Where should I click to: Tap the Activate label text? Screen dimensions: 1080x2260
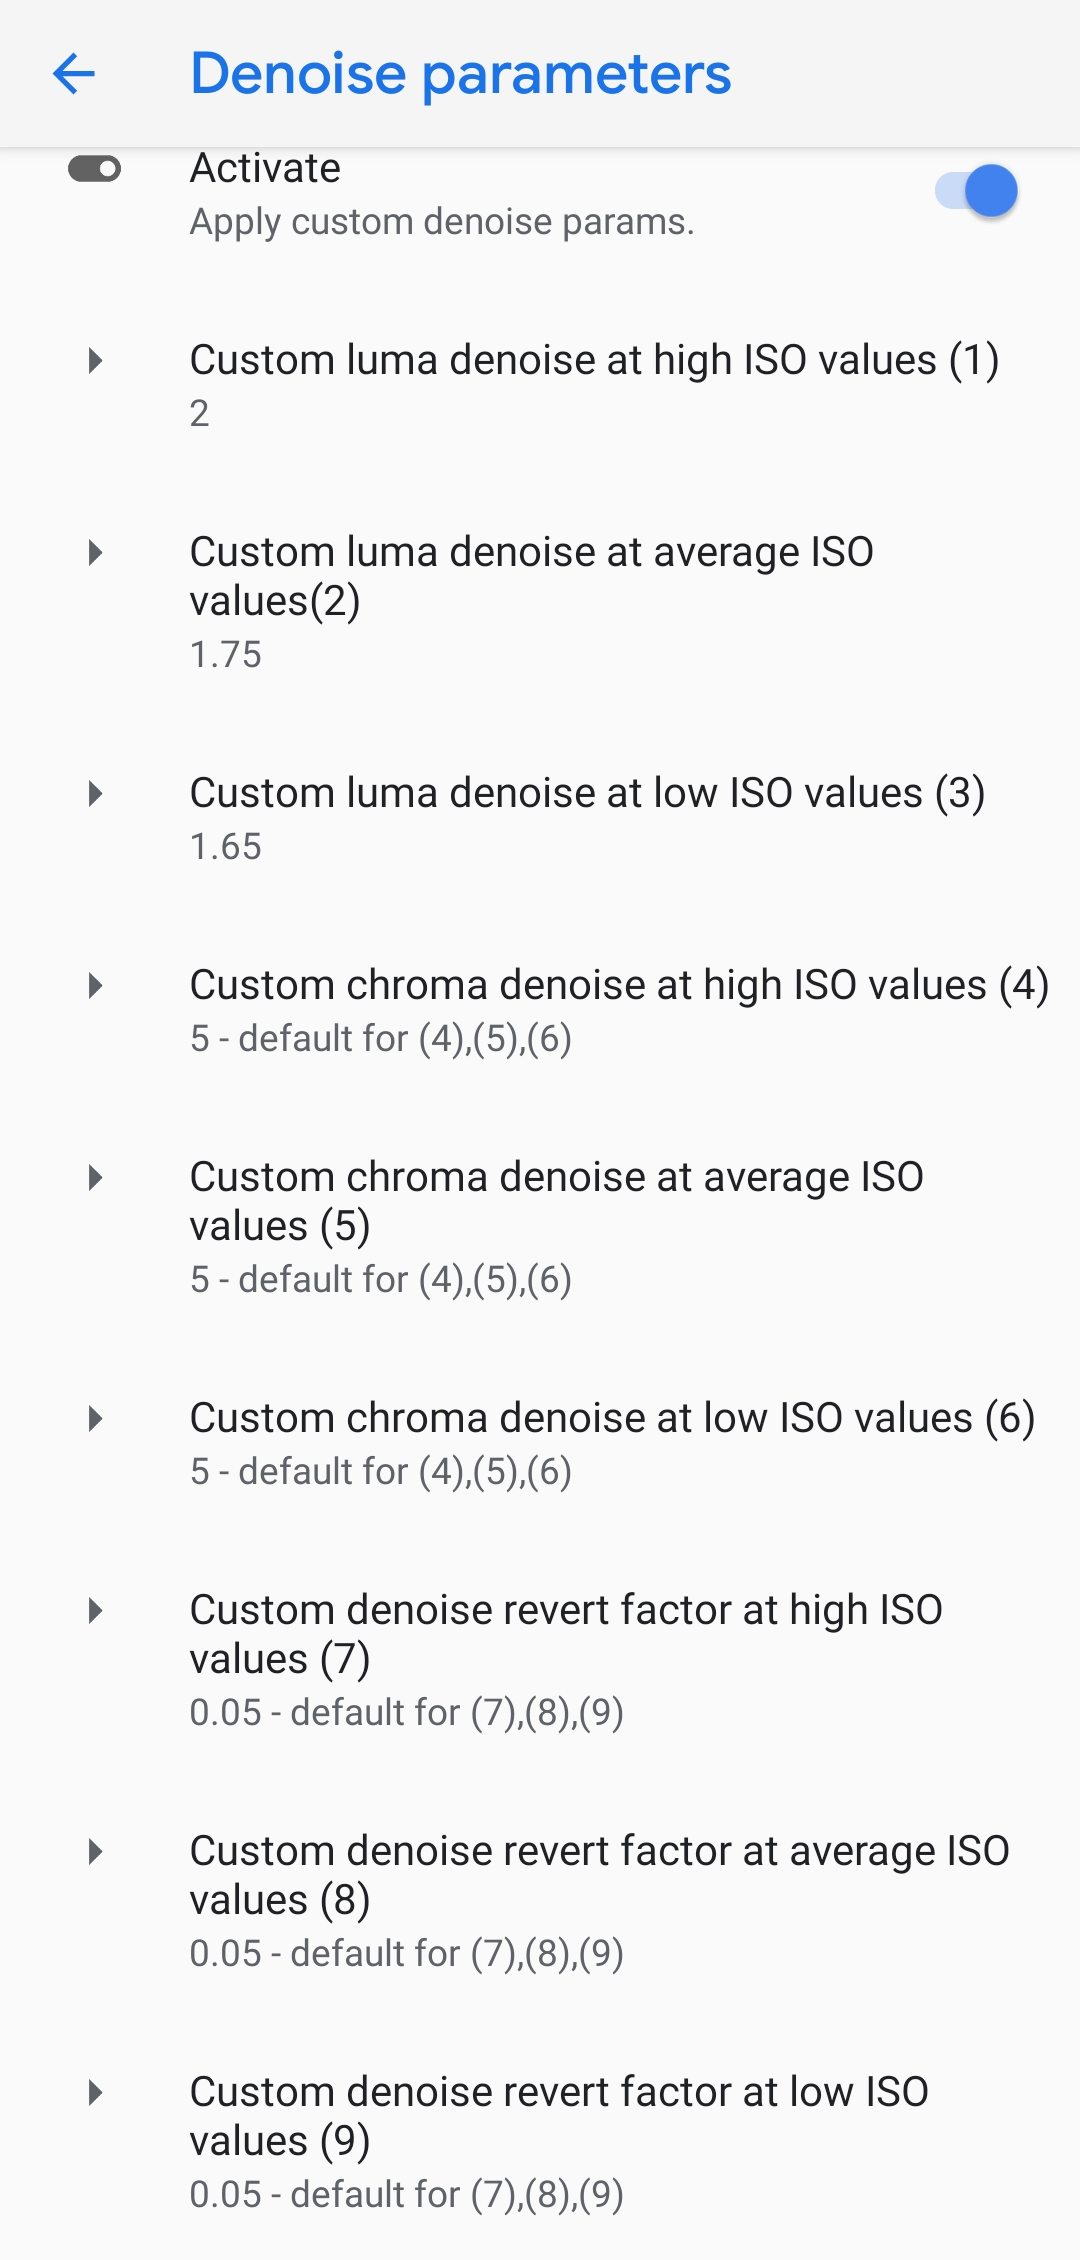pos(265,168)
